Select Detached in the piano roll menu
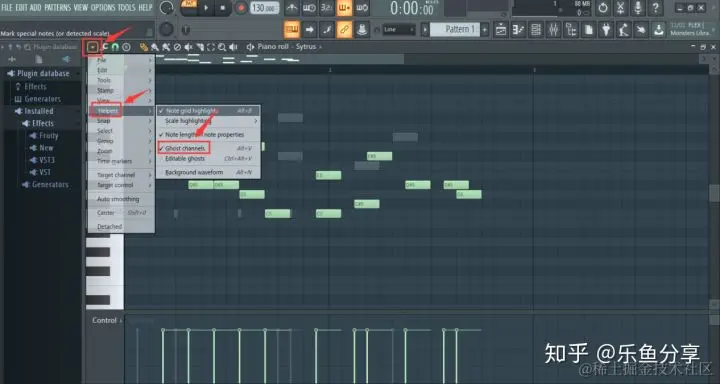Viewport: 720px width, 384px height. click(122, 226)
